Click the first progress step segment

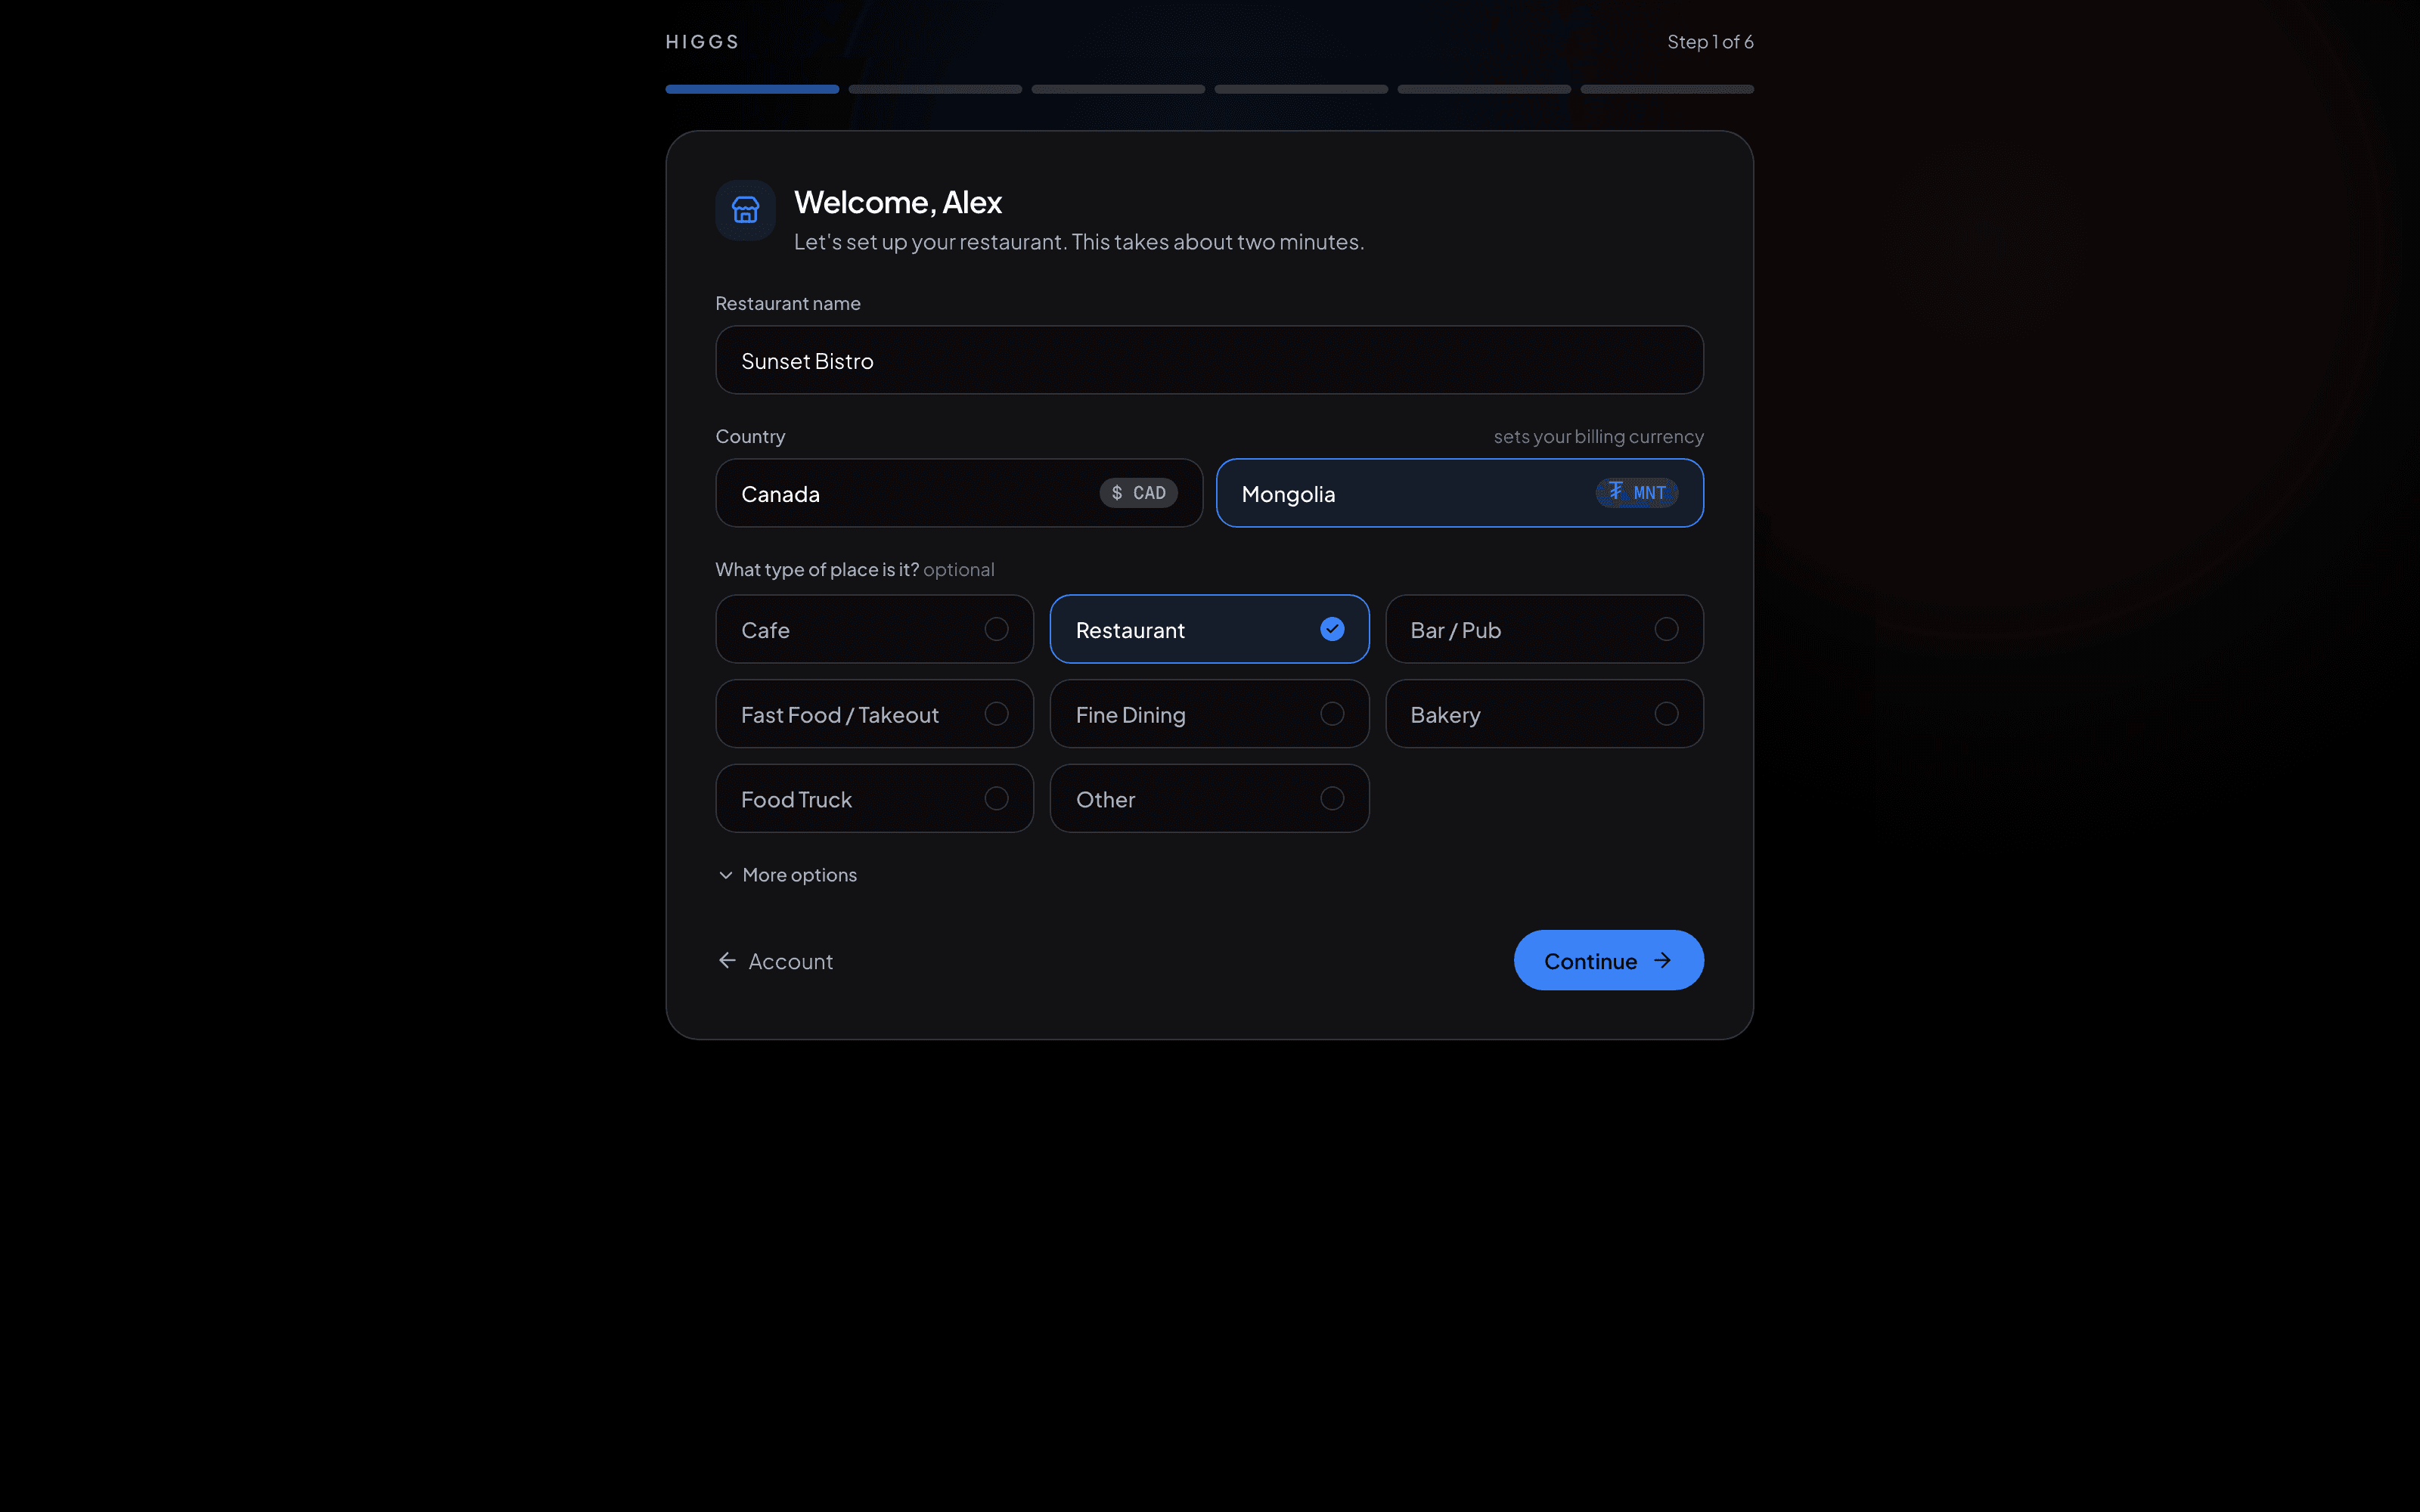tap(752, 89)
